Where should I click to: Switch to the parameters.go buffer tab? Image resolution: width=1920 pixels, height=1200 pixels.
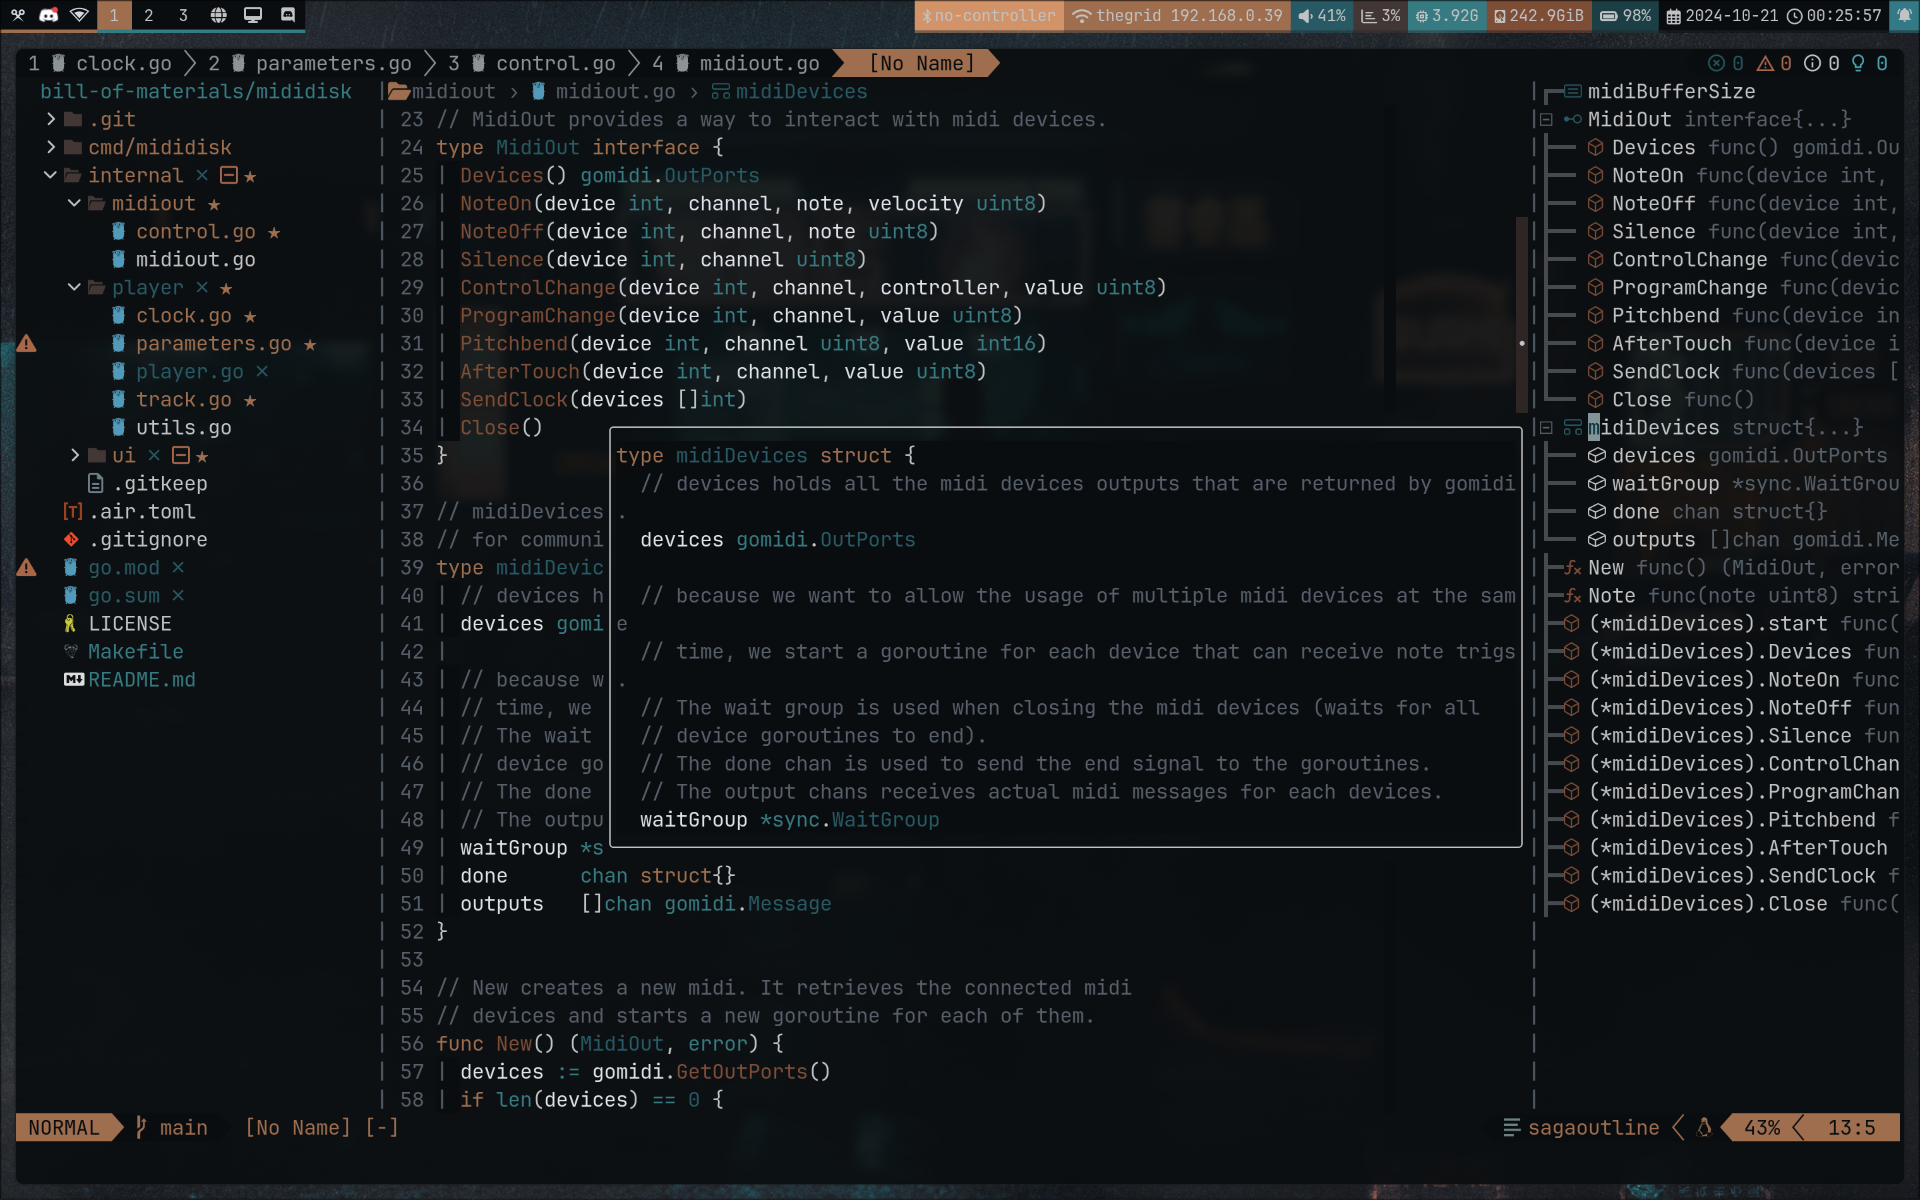[333, 63]
